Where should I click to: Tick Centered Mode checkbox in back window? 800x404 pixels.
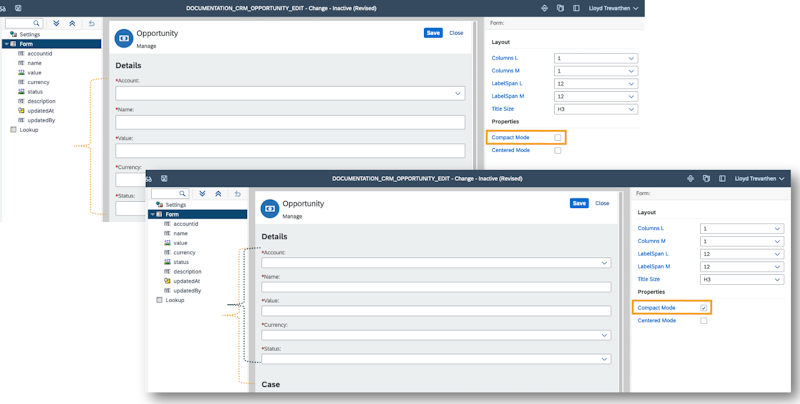(x=558, y=150)
